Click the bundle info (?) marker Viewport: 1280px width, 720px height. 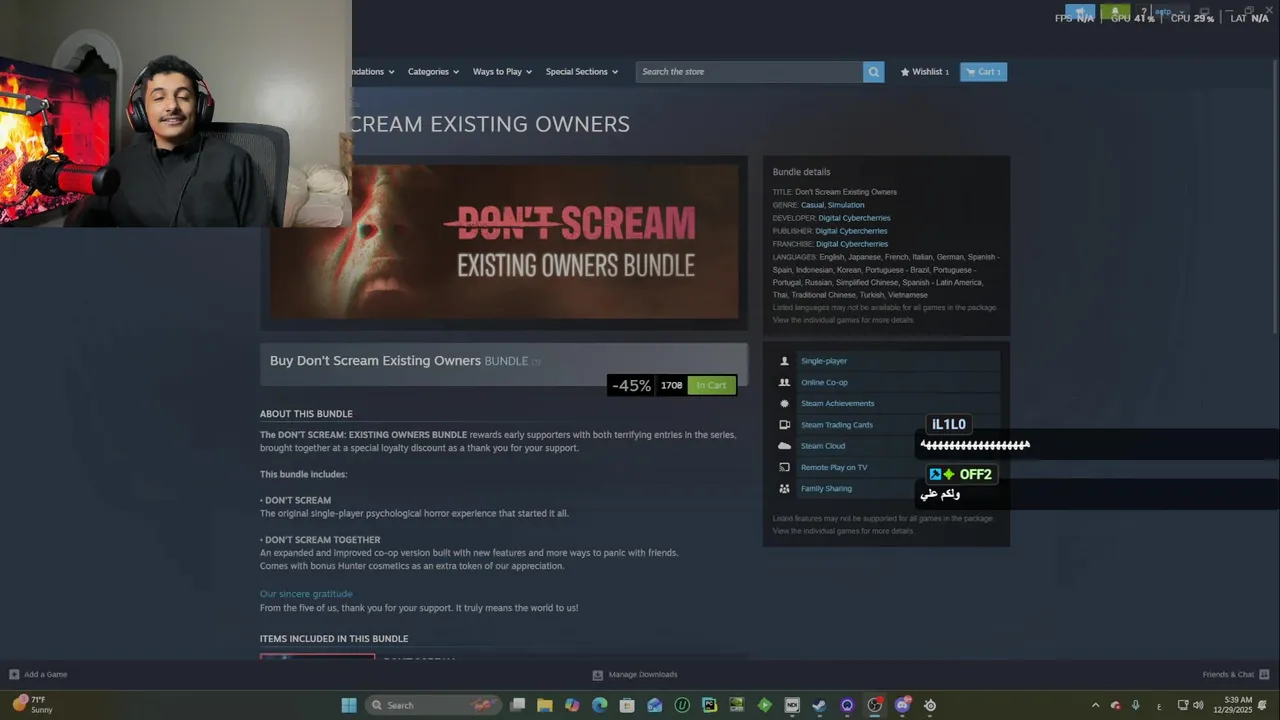coord(536,362)
